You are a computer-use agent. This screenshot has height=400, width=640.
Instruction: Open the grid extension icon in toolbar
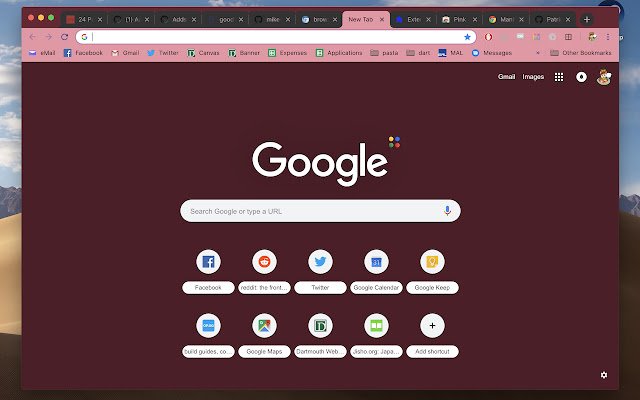[568, 37]
